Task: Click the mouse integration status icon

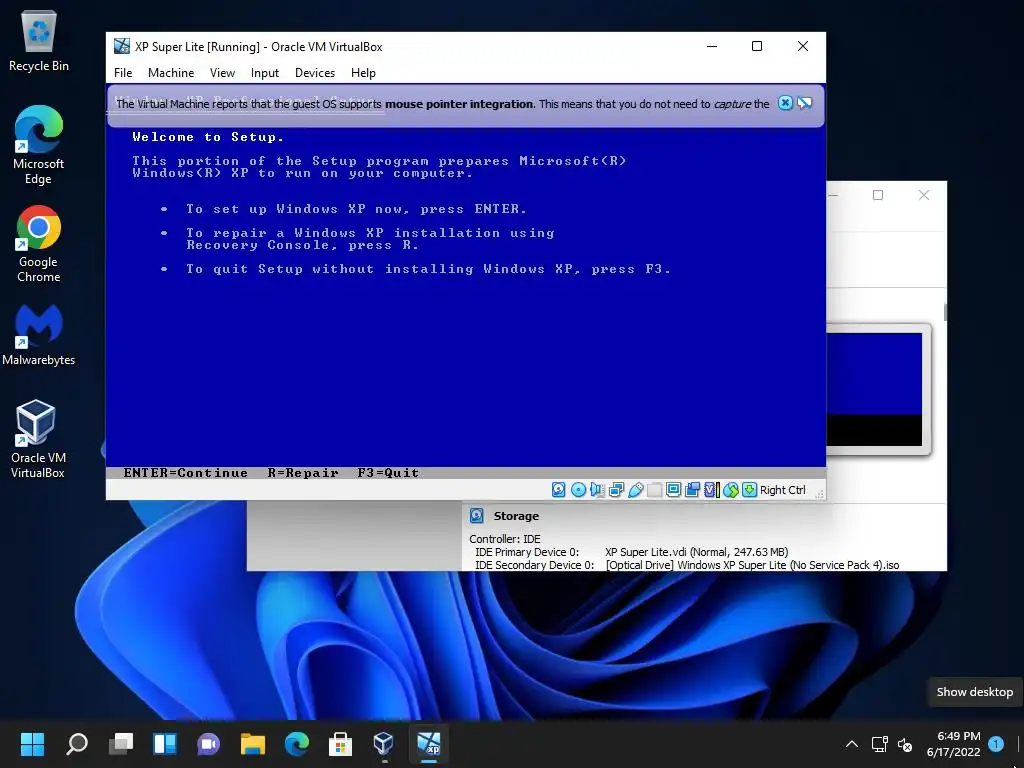Action: (731, 490)
